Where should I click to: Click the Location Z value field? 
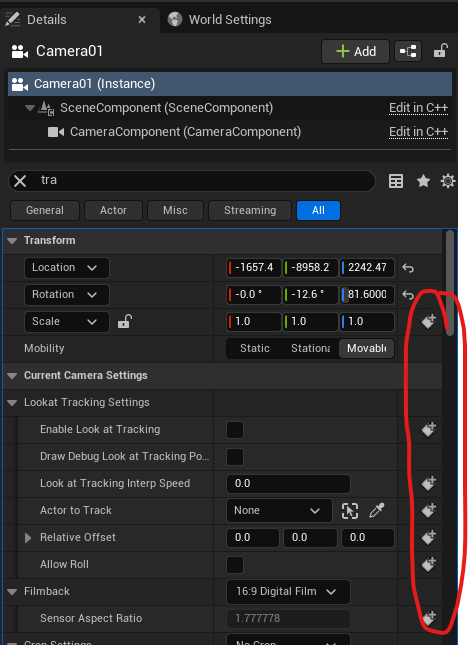[367, 268]
